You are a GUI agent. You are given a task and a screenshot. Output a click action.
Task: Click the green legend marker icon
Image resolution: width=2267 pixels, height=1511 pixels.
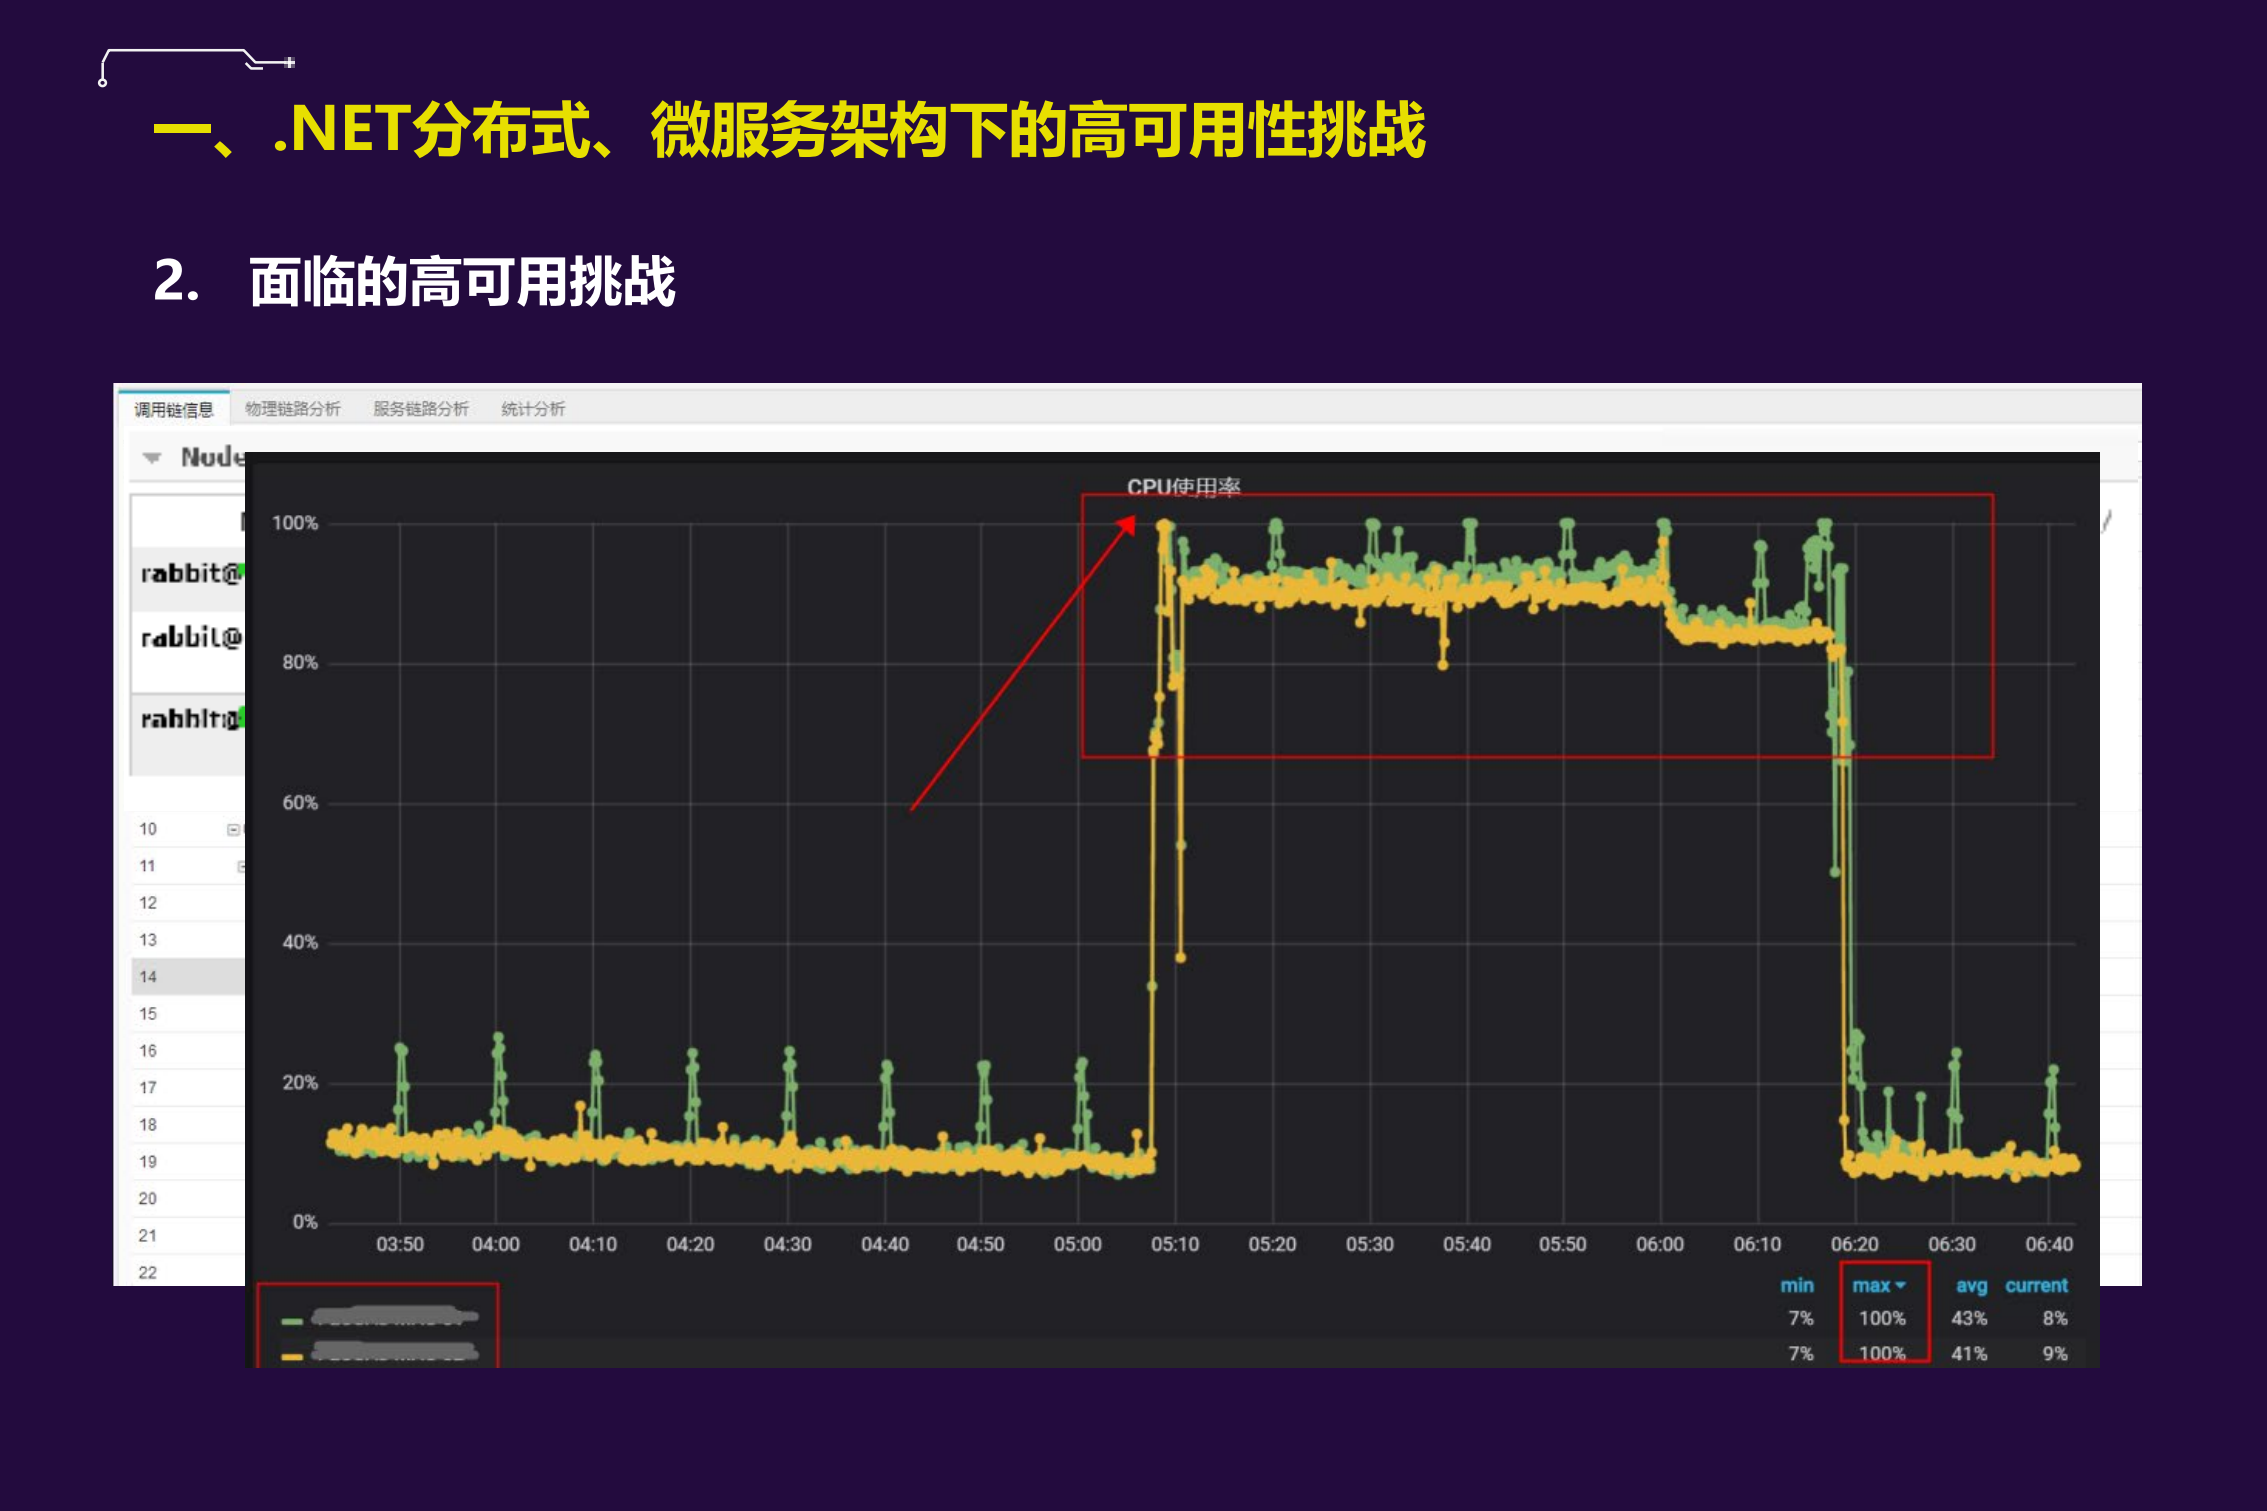click(x=292, y=1322)
